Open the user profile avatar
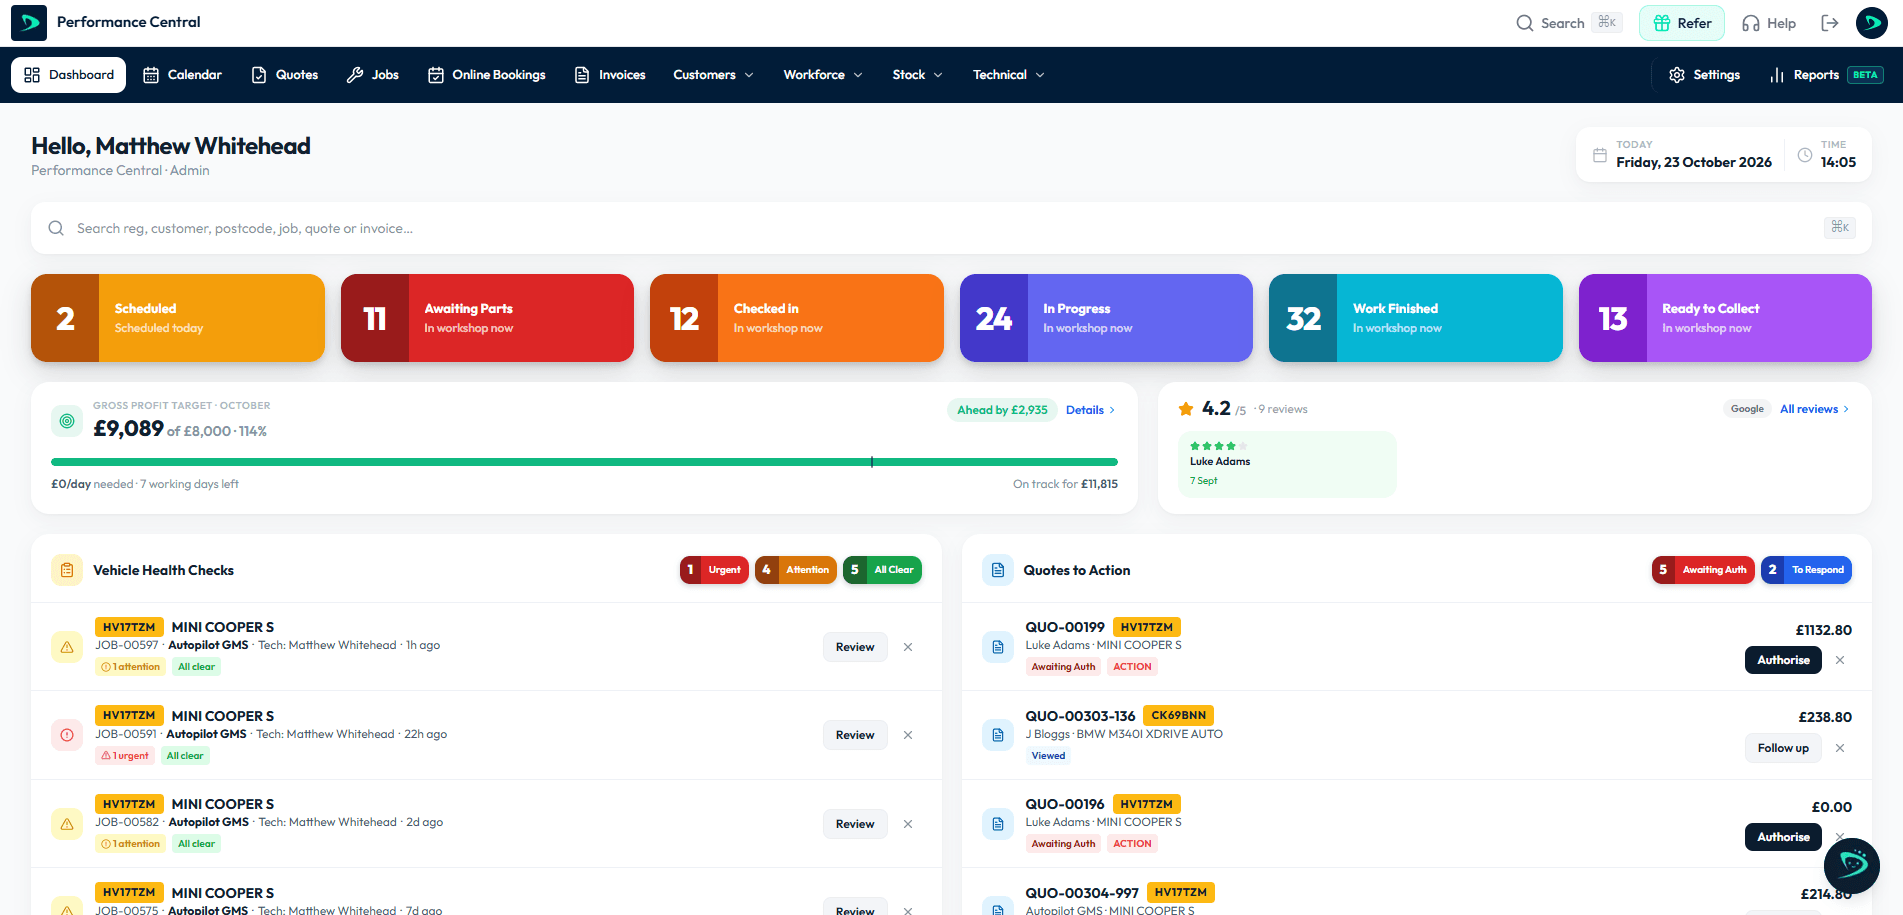The width and height of the screenshot is (1903, 915). [1872, 22]
